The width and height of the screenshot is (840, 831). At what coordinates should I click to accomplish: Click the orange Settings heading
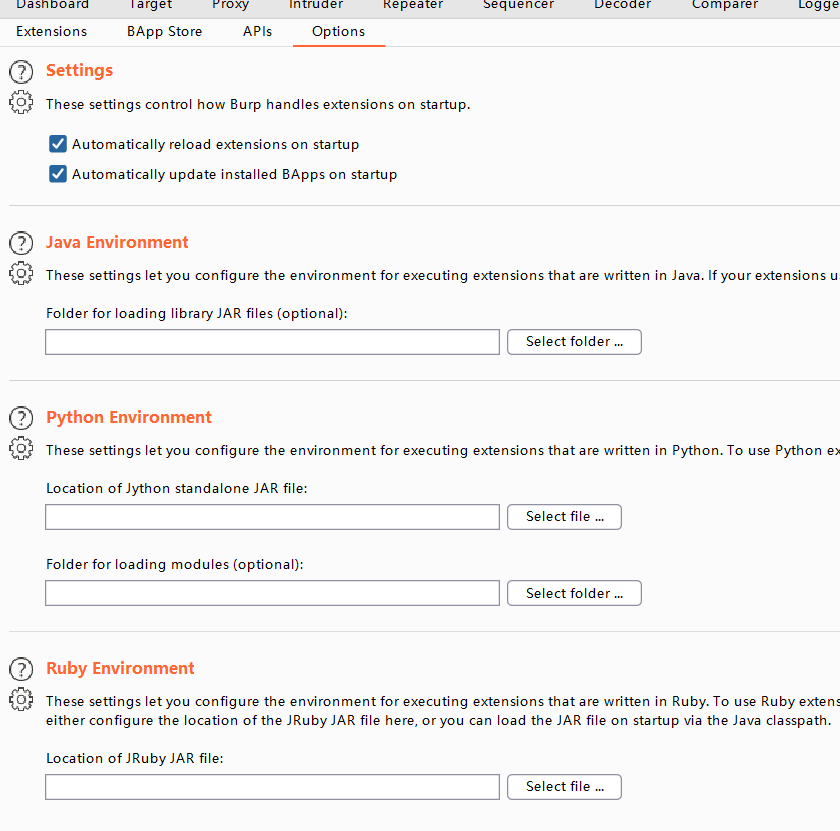79,71
